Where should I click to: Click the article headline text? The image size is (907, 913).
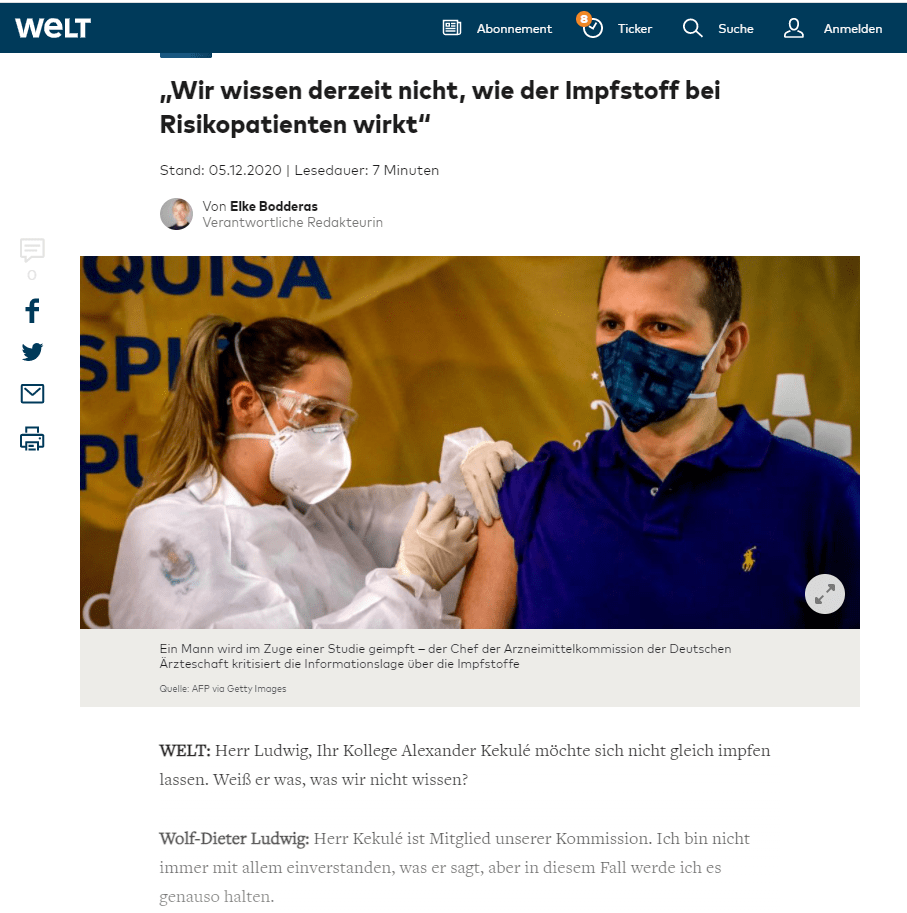440,107
